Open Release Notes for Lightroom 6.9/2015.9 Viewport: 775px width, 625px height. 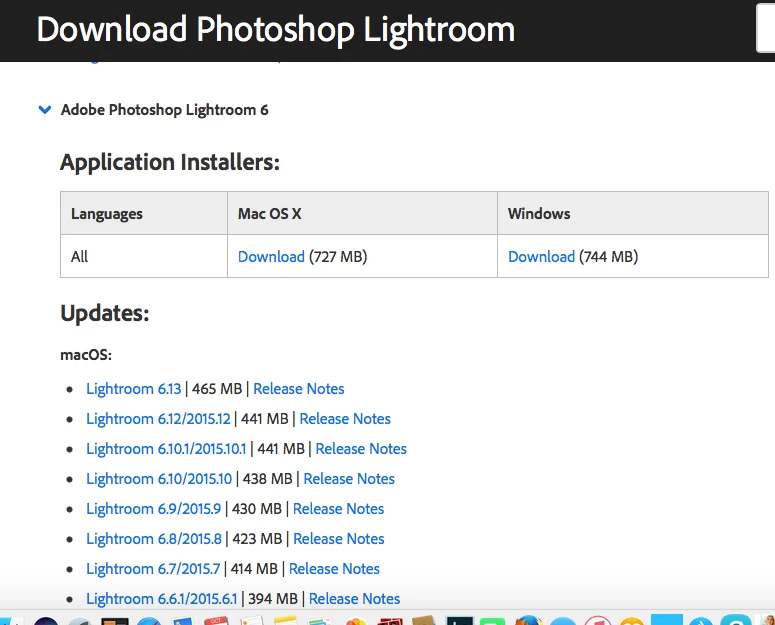338,509
